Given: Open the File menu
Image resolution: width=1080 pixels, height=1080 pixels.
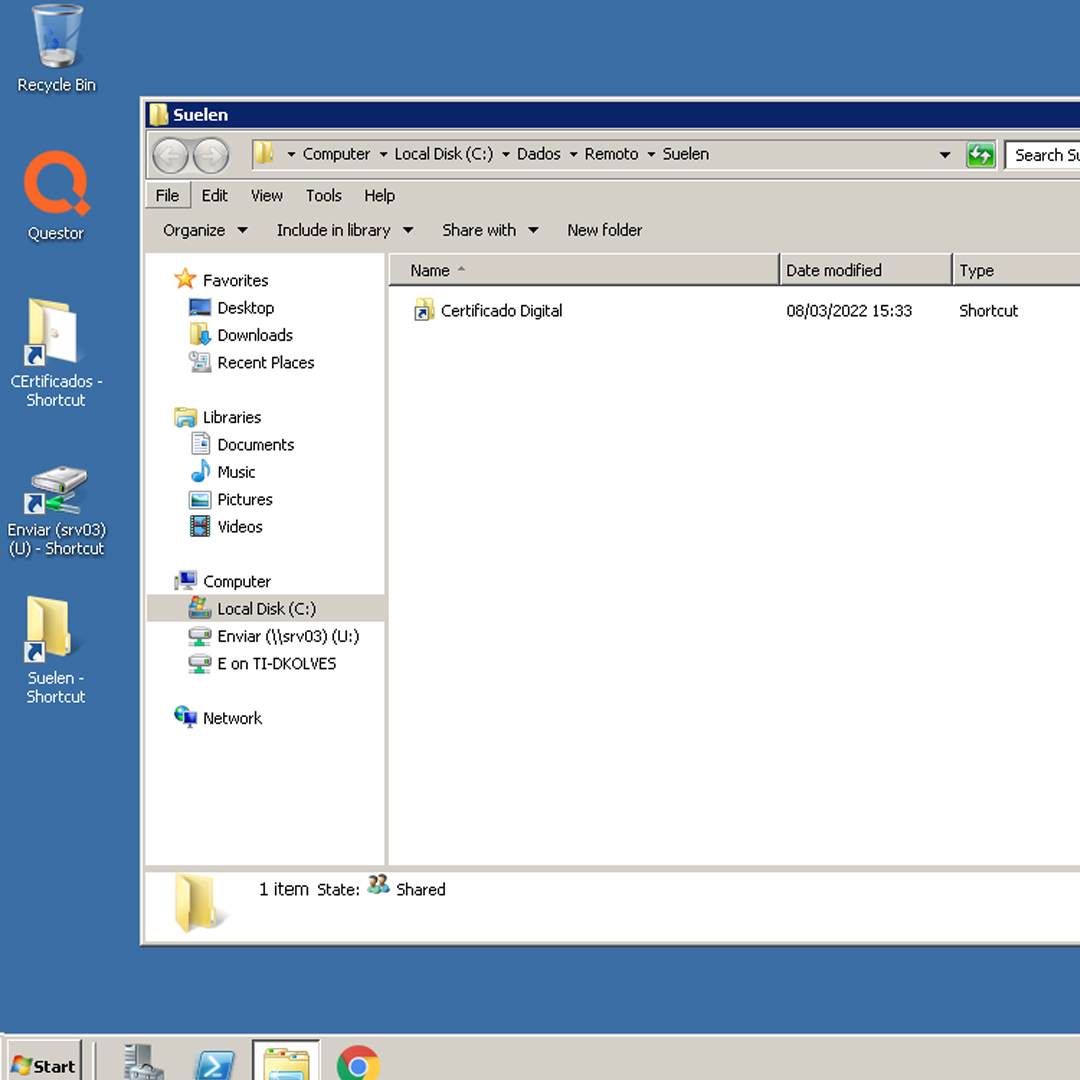Looking at the screenshot, I should point(167,196).
